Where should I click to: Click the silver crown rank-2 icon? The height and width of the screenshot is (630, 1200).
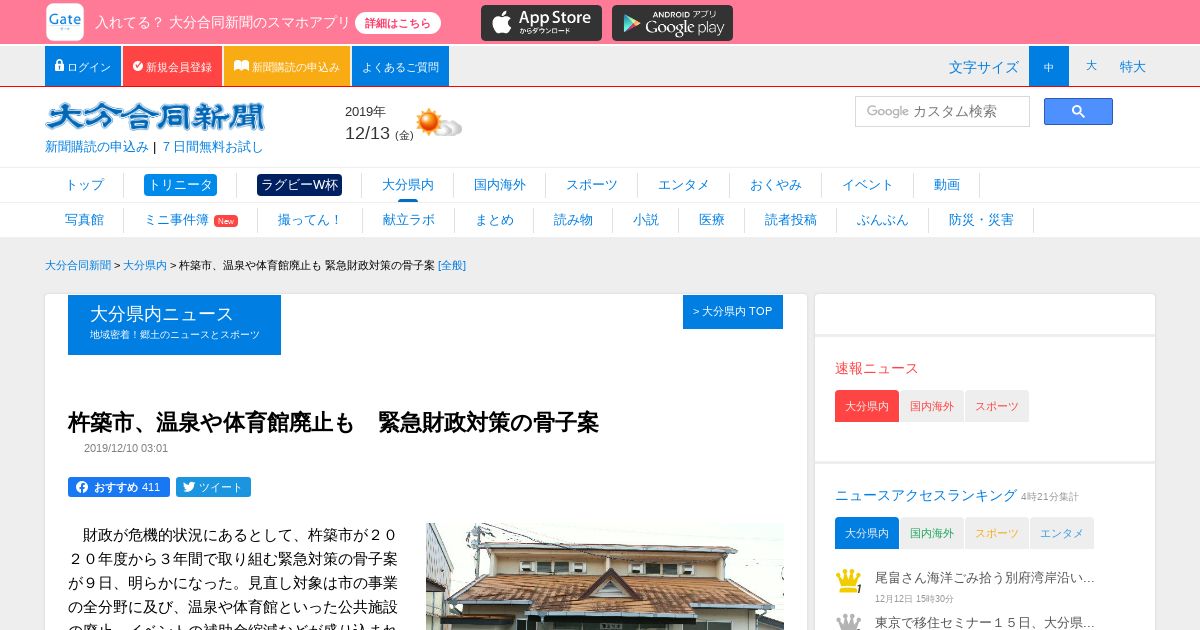(x=848, y=622)
